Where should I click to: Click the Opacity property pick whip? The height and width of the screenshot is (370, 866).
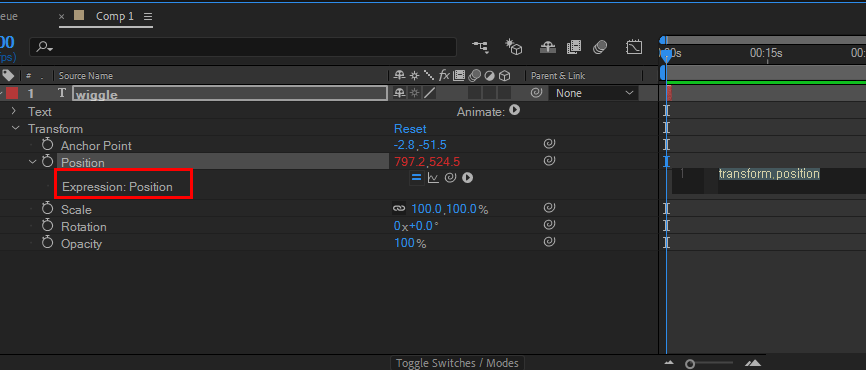[549, 241]
